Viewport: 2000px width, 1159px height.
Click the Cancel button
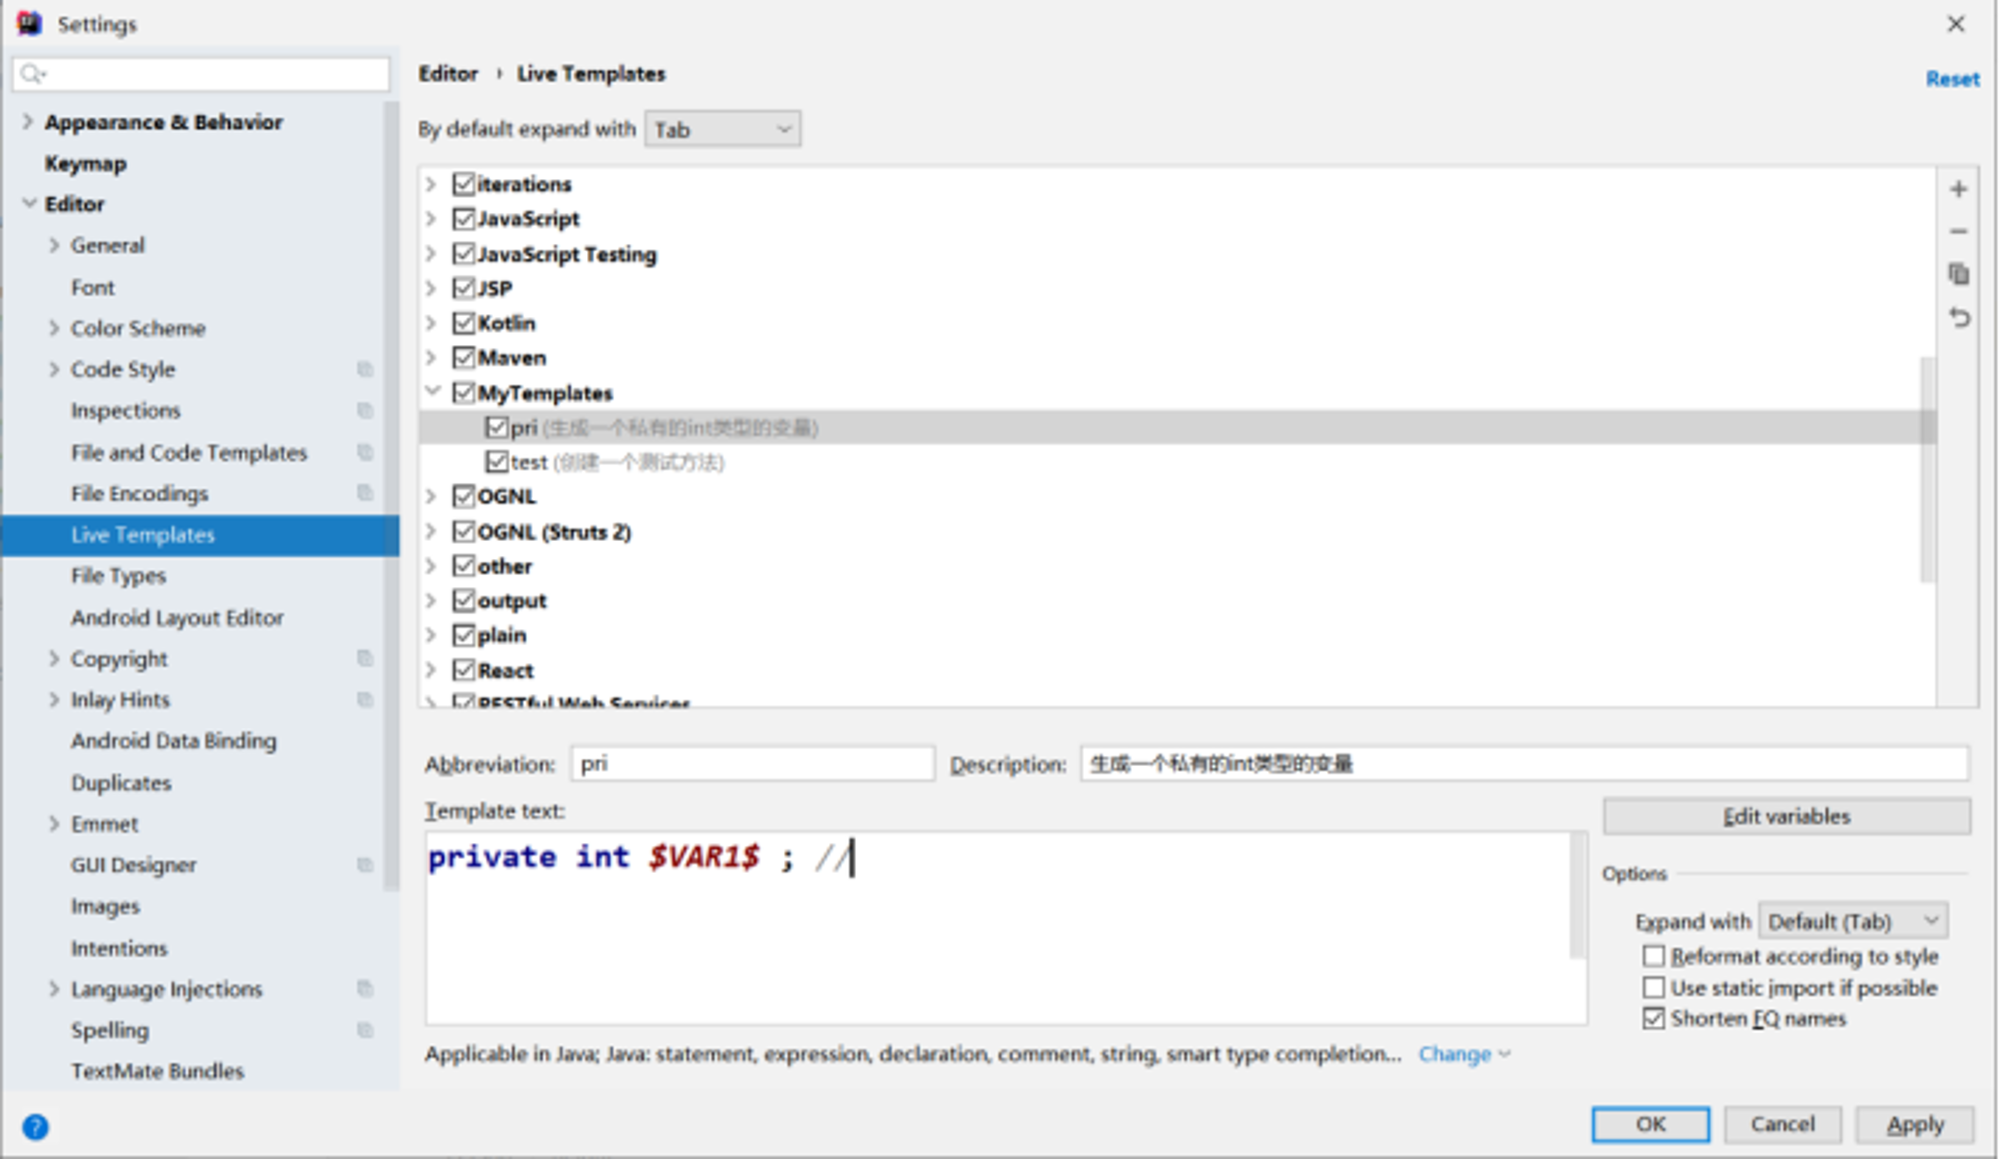1782,1124
